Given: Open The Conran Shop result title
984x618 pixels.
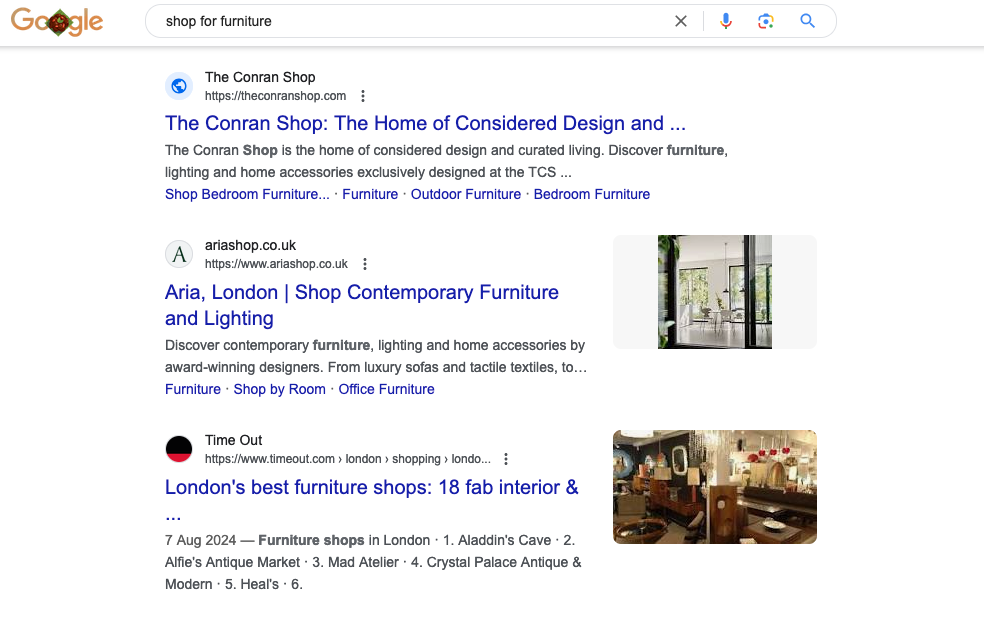Looking at the screenshot, I should [425, 123].
